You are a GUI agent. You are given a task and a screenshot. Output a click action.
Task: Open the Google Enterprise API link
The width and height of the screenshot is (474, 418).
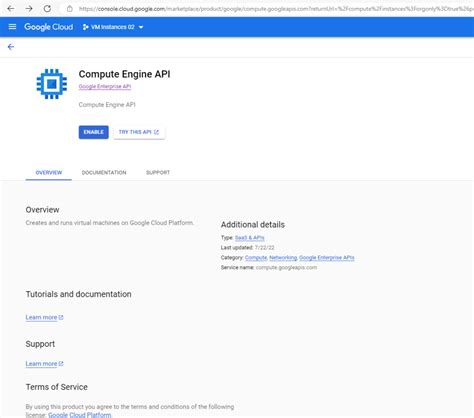105,87
